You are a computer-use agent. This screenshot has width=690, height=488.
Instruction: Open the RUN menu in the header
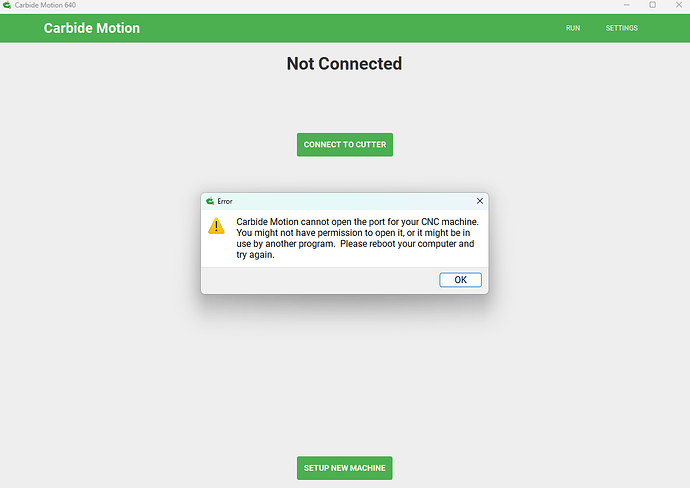[573, 28]
